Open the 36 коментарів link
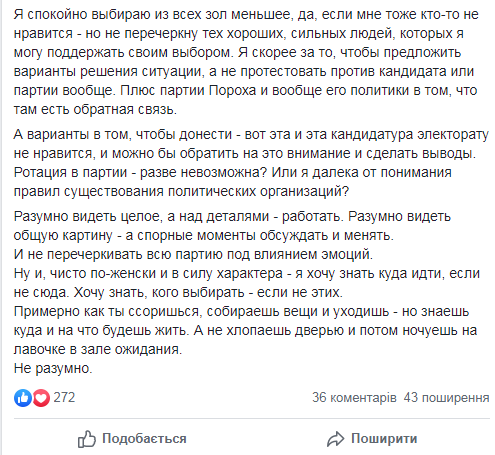The image size is (495, 455). pyautogui.click(x=354, y=397)
